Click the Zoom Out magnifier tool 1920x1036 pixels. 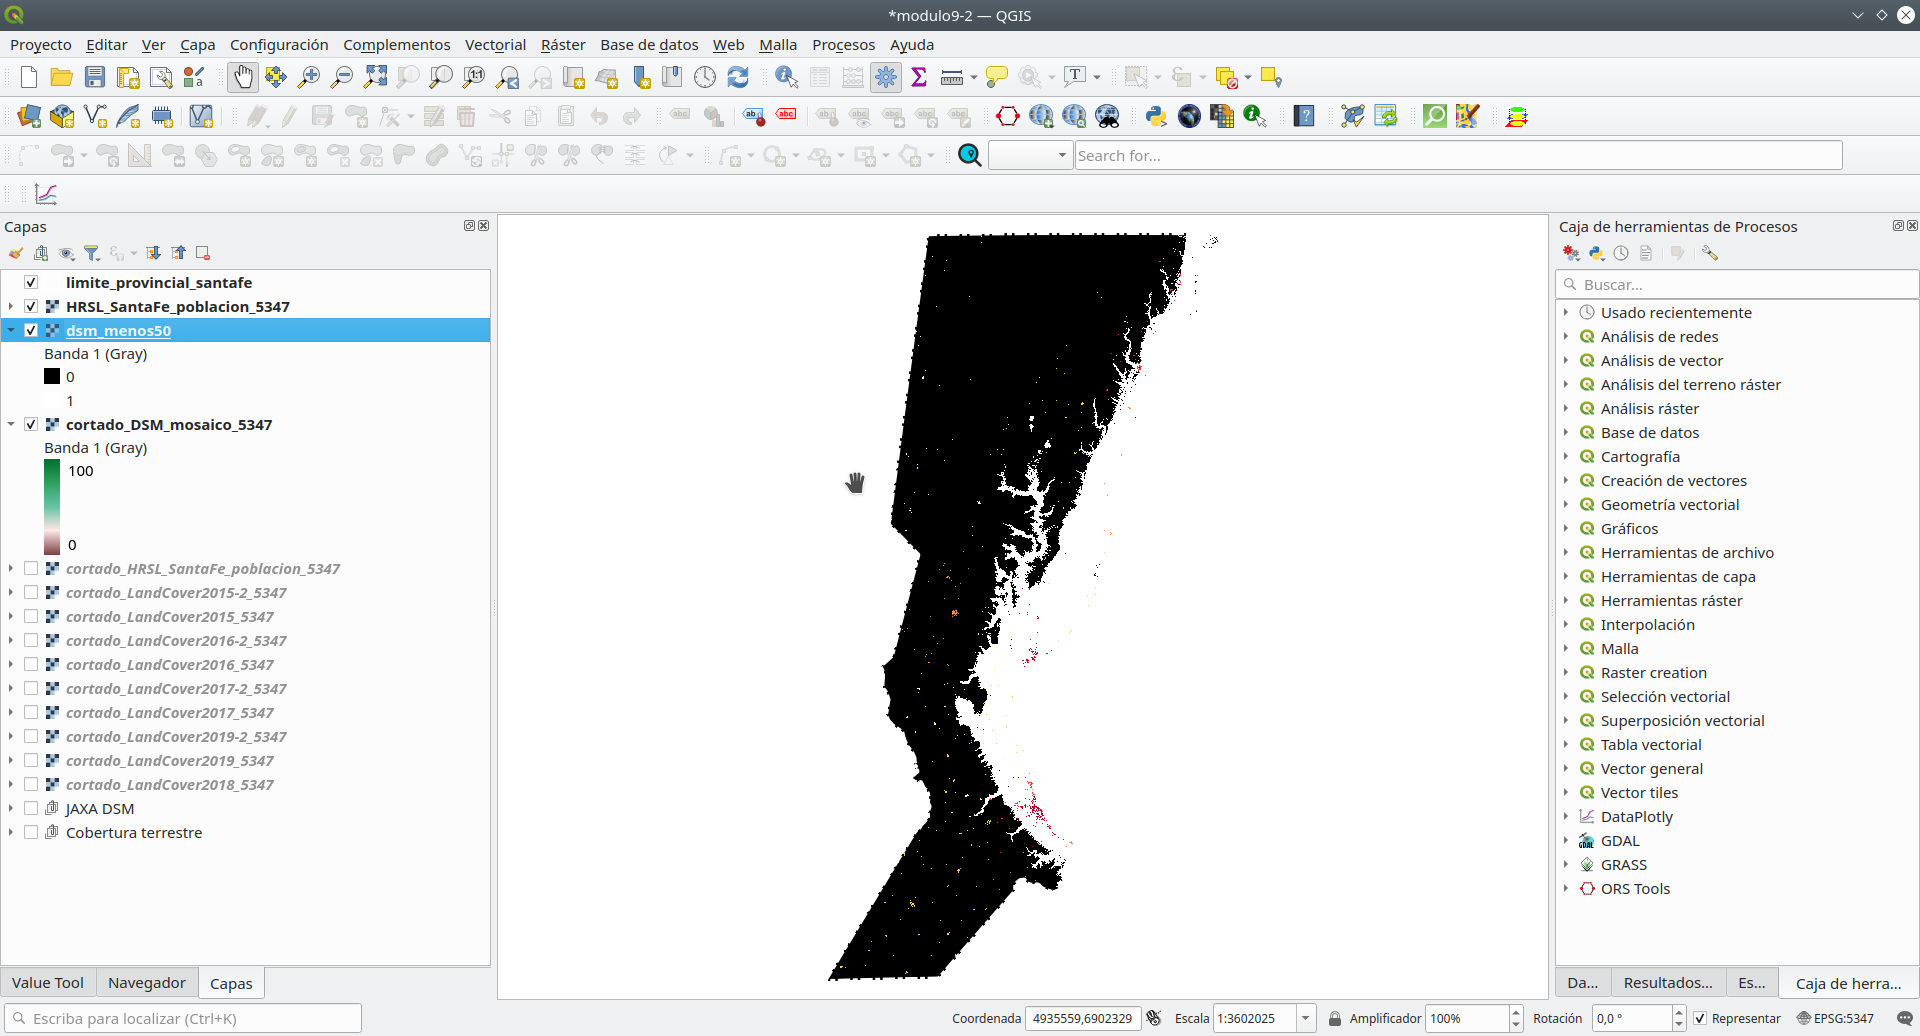pos(342,77)
